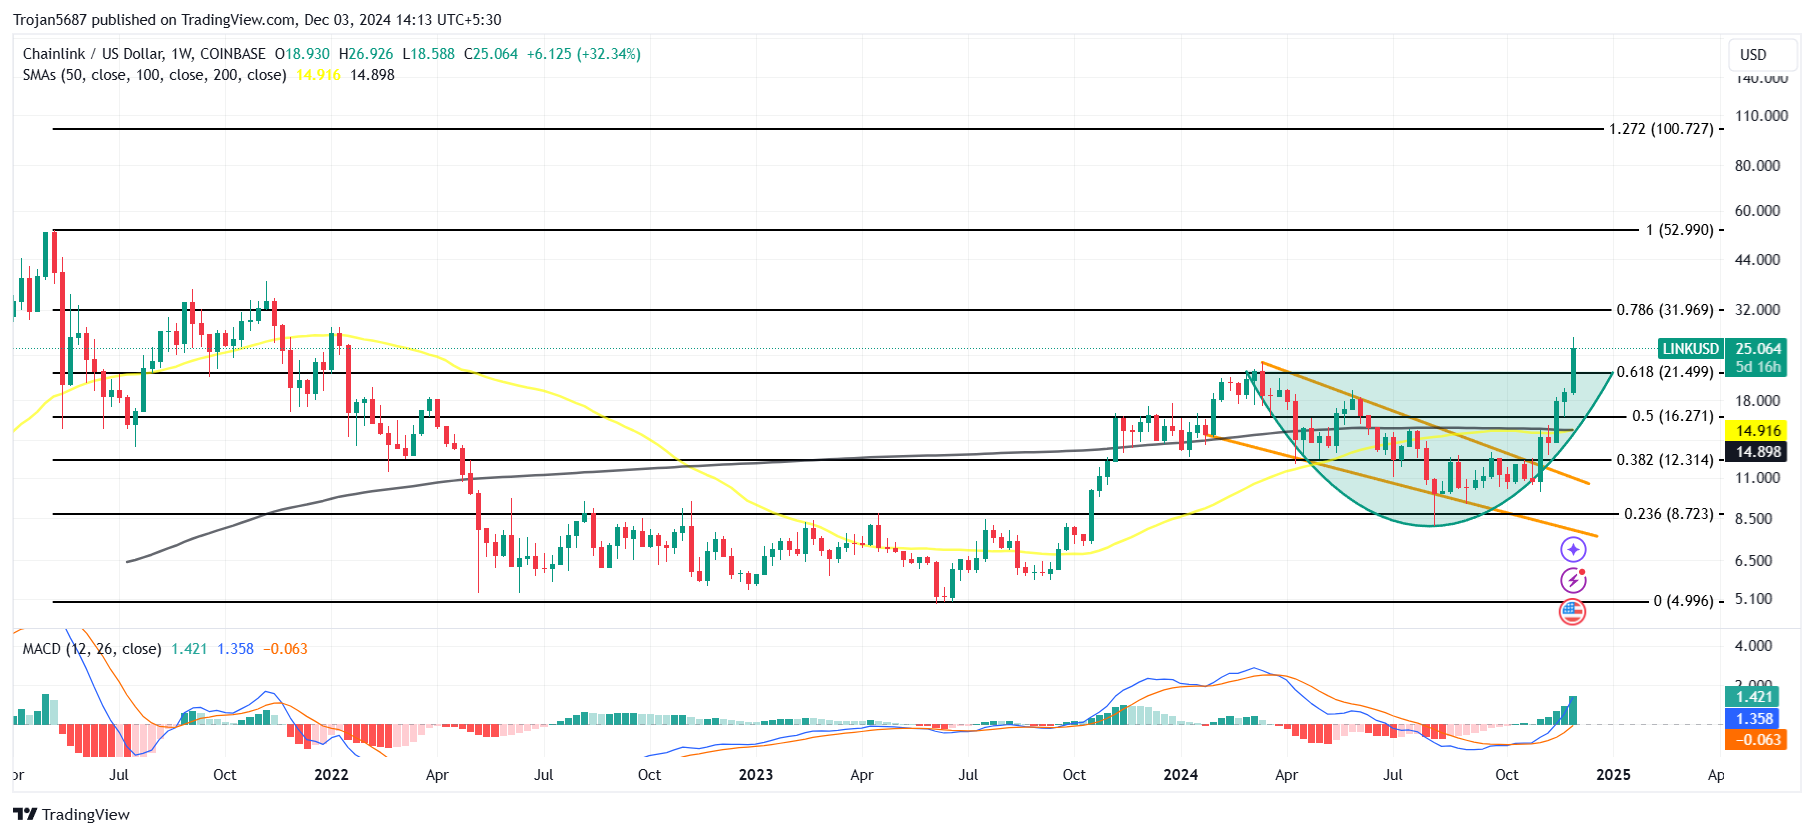Screen dimensions: 1814x836
Task: Click the high value H26.926 in header
Action: tap(366, 54)
